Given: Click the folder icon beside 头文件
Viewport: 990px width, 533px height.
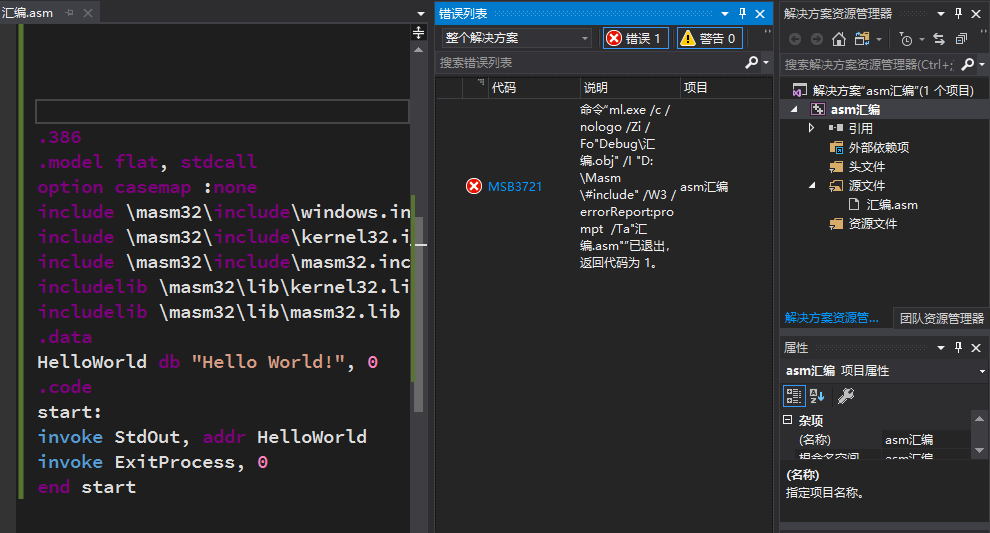Looking at the screenshot, I should (x=836, y=166).
